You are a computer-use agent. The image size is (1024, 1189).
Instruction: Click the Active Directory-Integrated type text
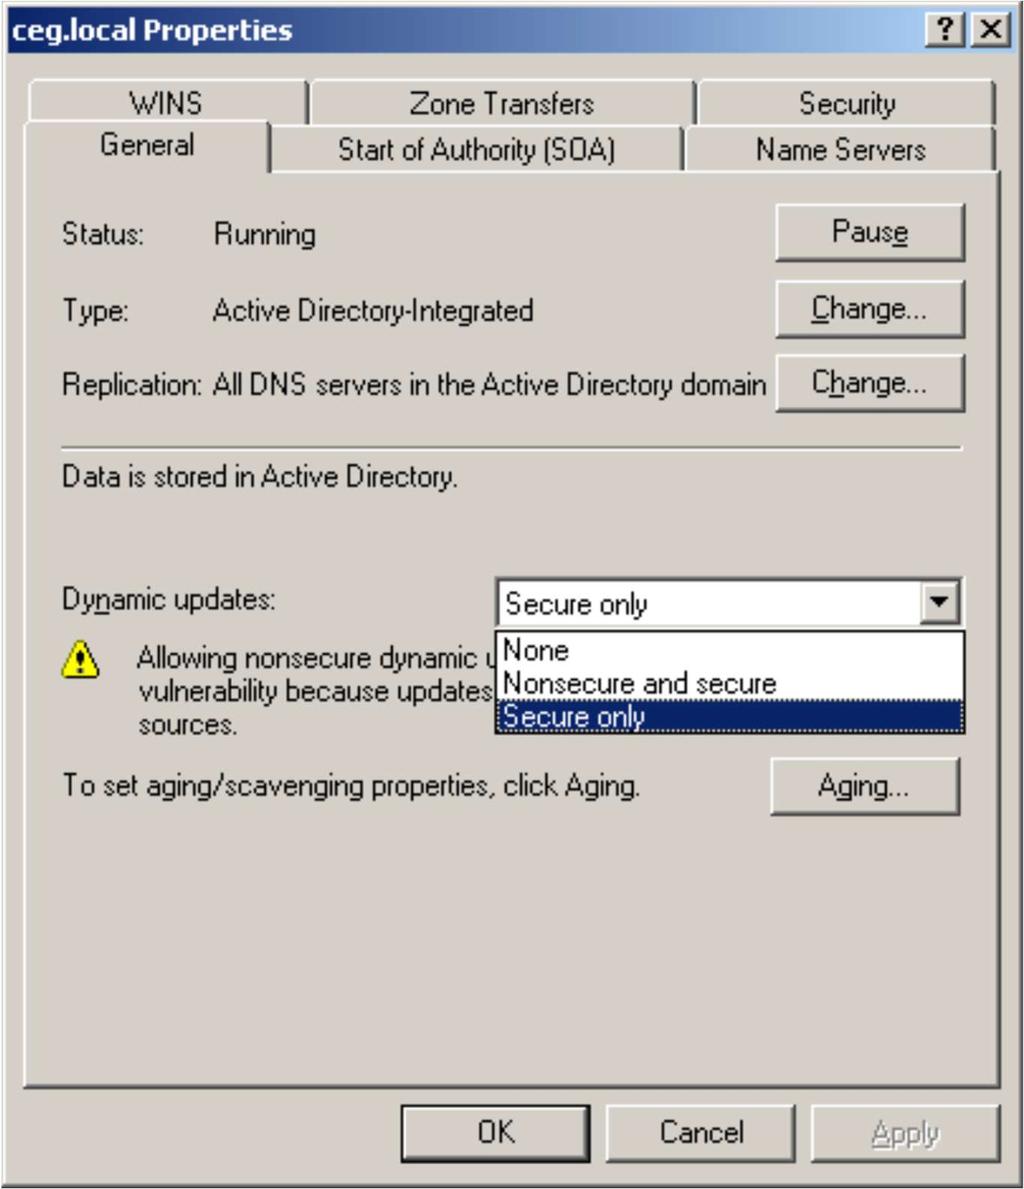tap(373, 311)
